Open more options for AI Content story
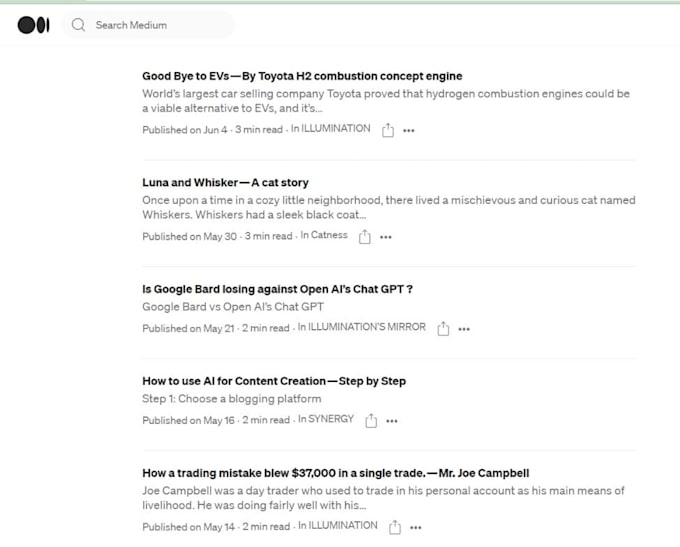 392,421
